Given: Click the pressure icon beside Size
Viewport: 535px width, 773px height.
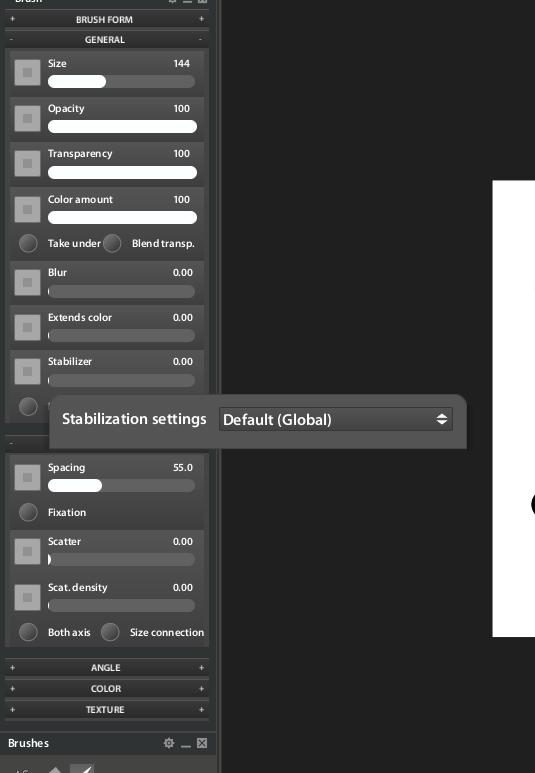Looking at the screenshot, I should 27,72.
